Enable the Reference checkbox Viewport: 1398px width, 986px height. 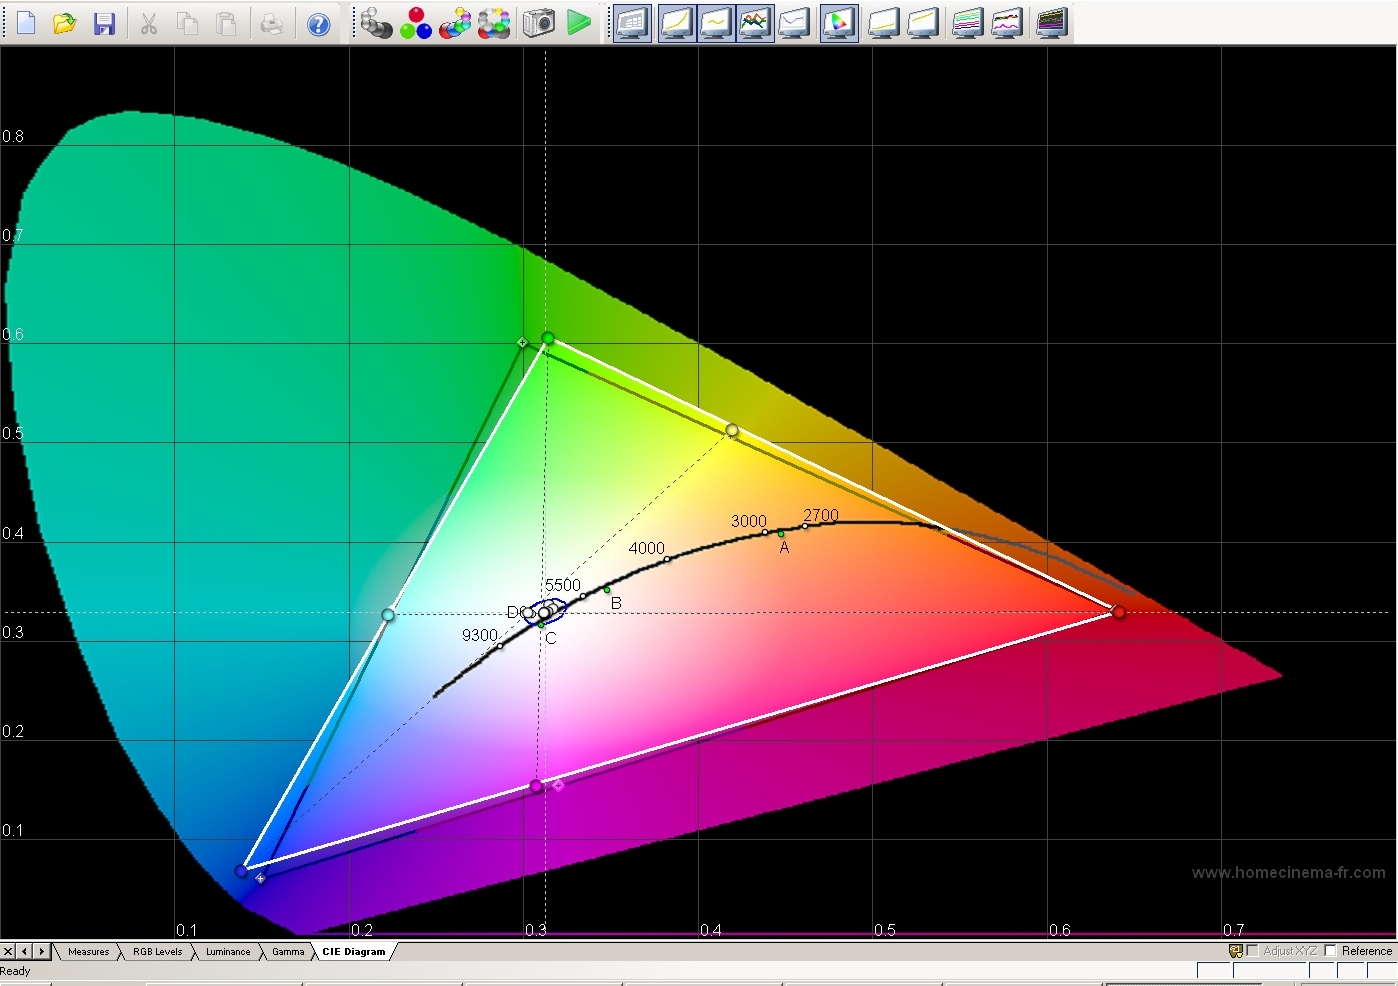[x=1330, y=951]
